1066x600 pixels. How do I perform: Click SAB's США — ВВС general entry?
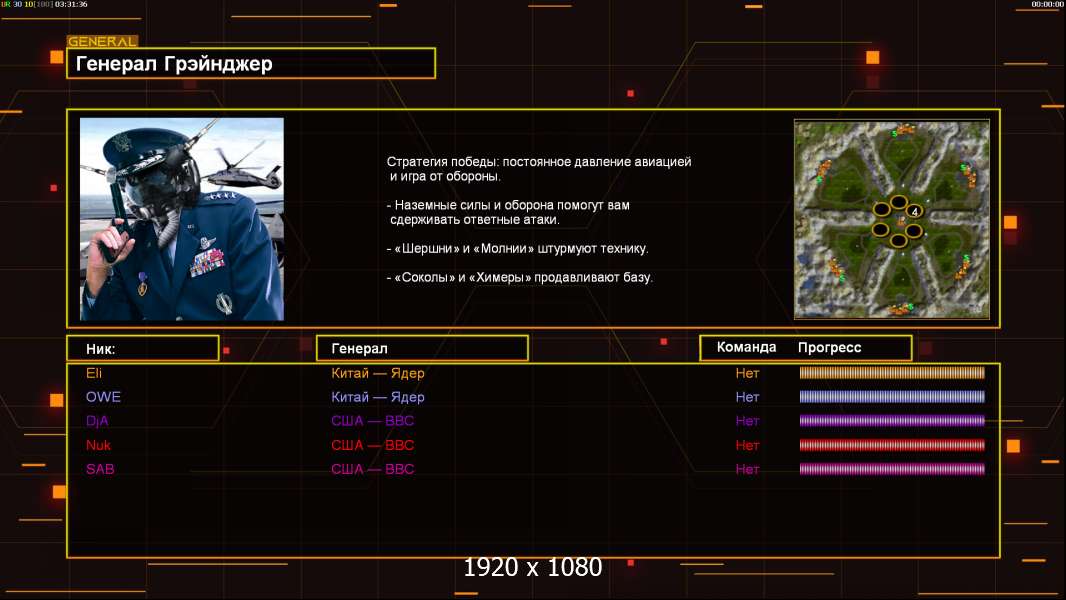coord(373,469)
